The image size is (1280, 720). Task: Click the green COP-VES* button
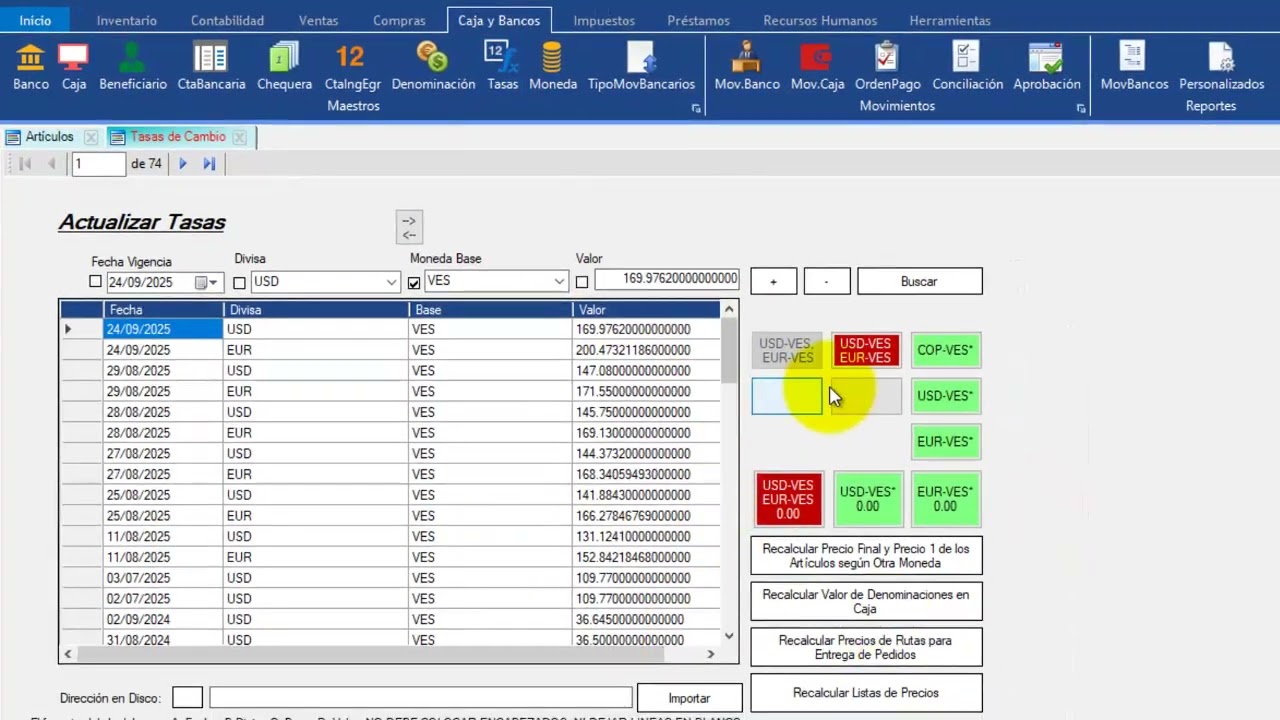coord(945,350)
